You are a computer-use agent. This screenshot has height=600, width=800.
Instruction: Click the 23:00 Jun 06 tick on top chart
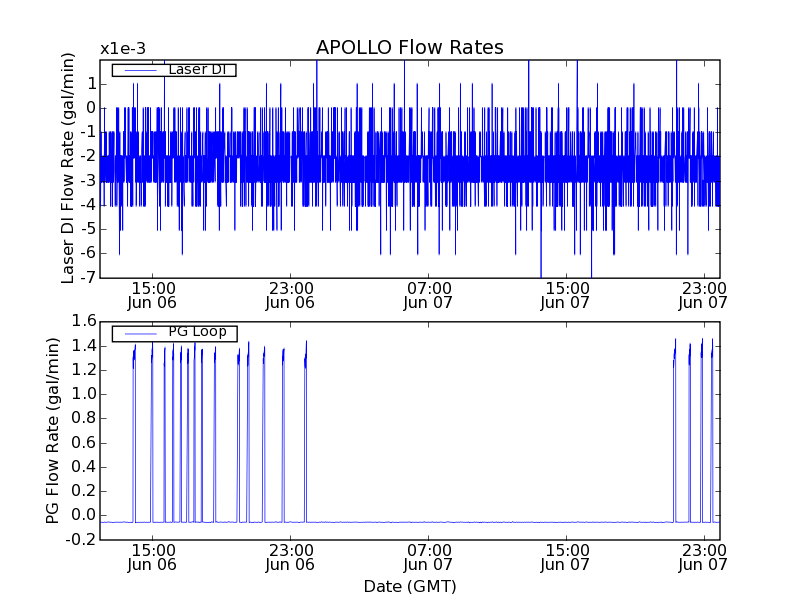(290, 293)
